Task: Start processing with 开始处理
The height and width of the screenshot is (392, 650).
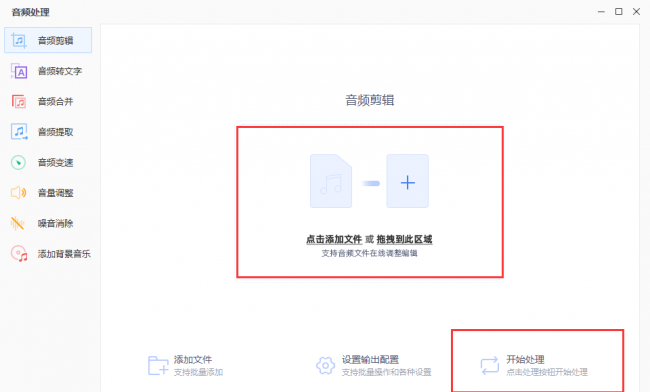Action: coord(525,359)
